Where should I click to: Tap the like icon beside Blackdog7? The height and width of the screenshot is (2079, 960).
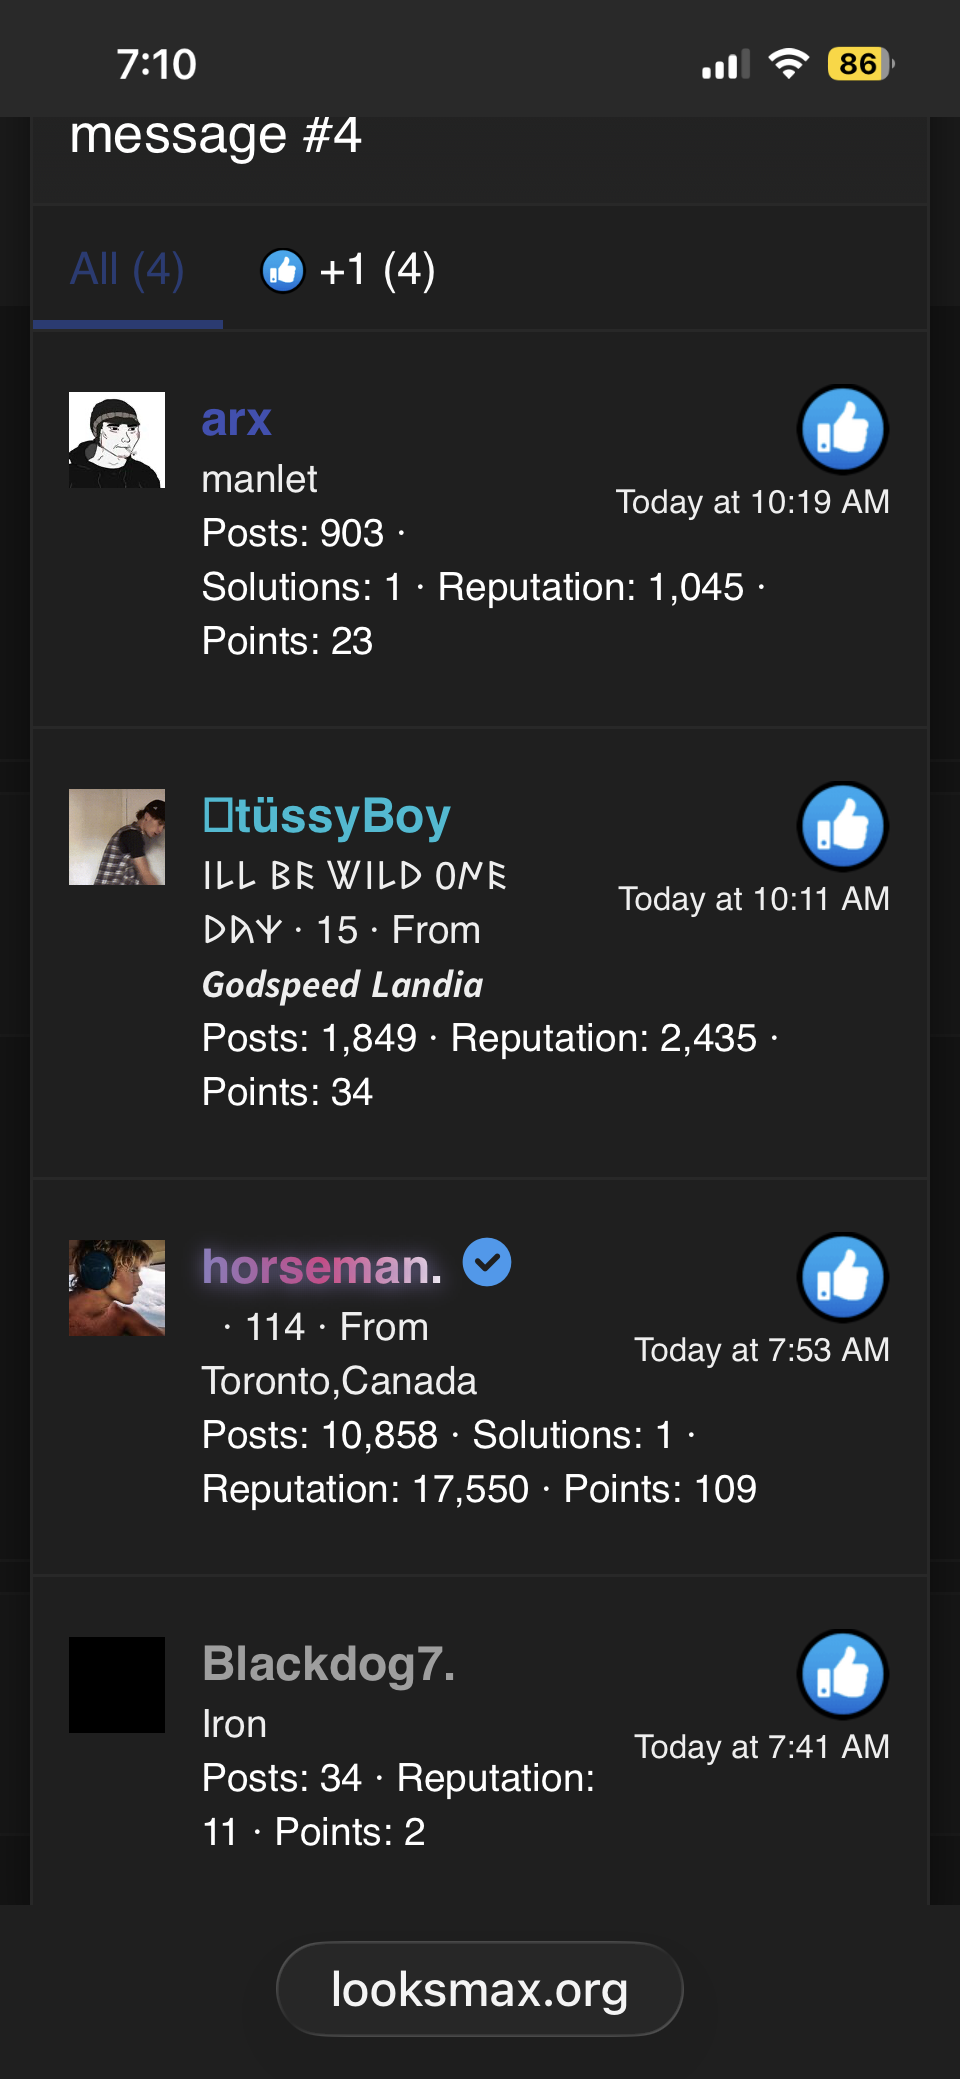tap(843, 1675)
